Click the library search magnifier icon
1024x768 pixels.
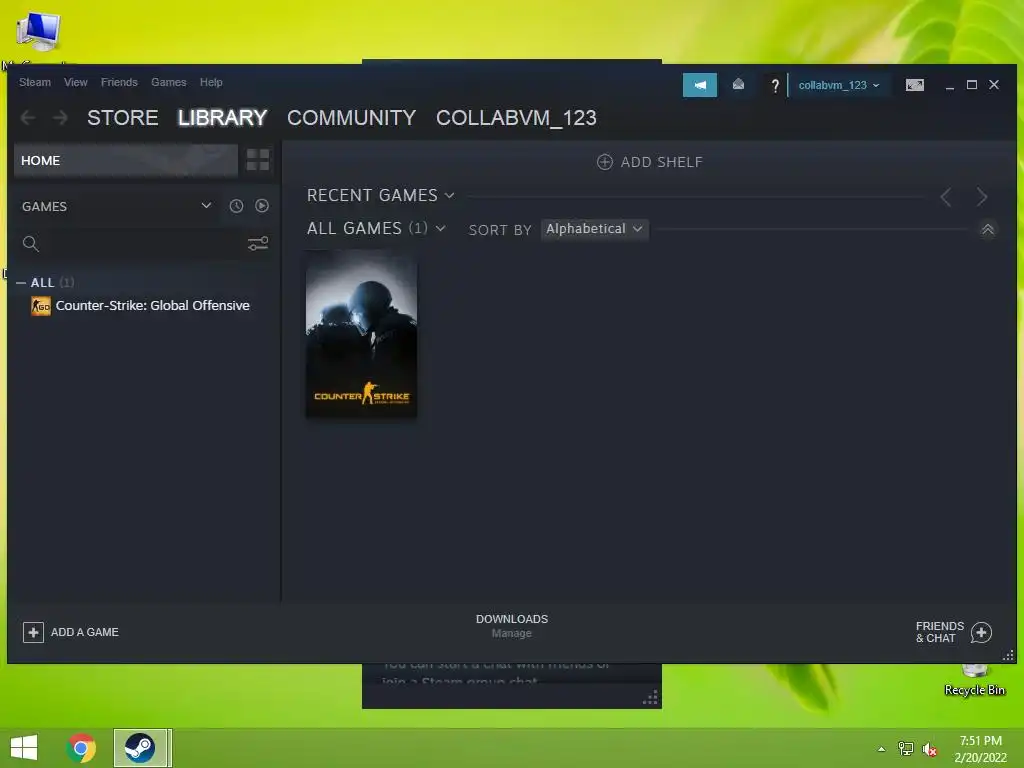tap(31, 244)
